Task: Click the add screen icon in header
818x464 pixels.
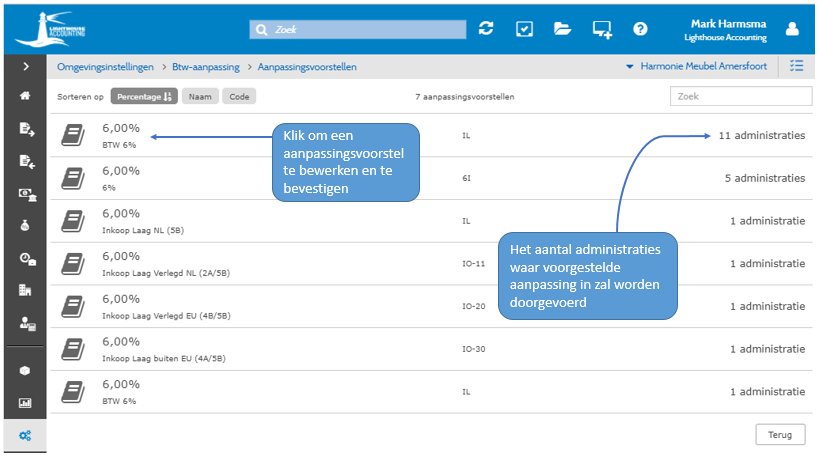Action: pos(602,29)
